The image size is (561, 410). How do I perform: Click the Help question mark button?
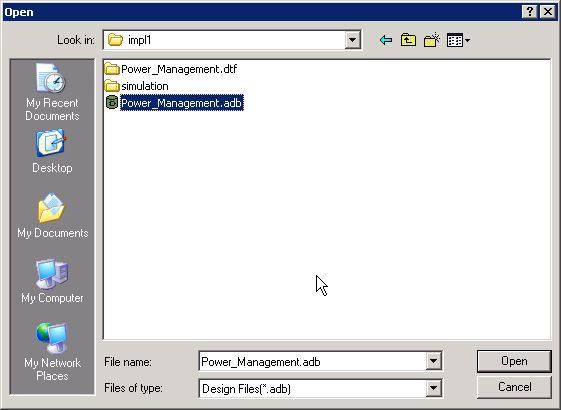(x=530, y=12)
